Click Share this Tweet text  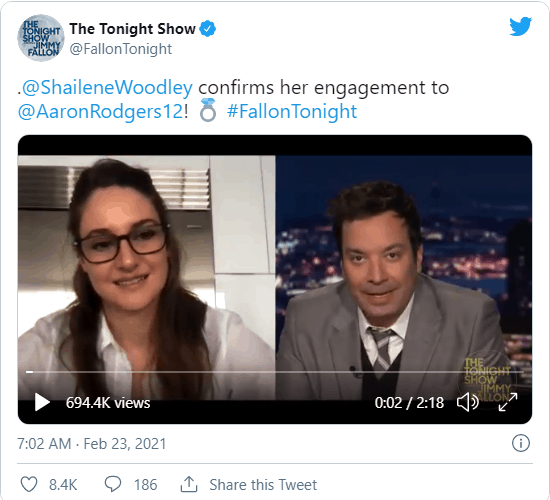[x=263, y=485]
